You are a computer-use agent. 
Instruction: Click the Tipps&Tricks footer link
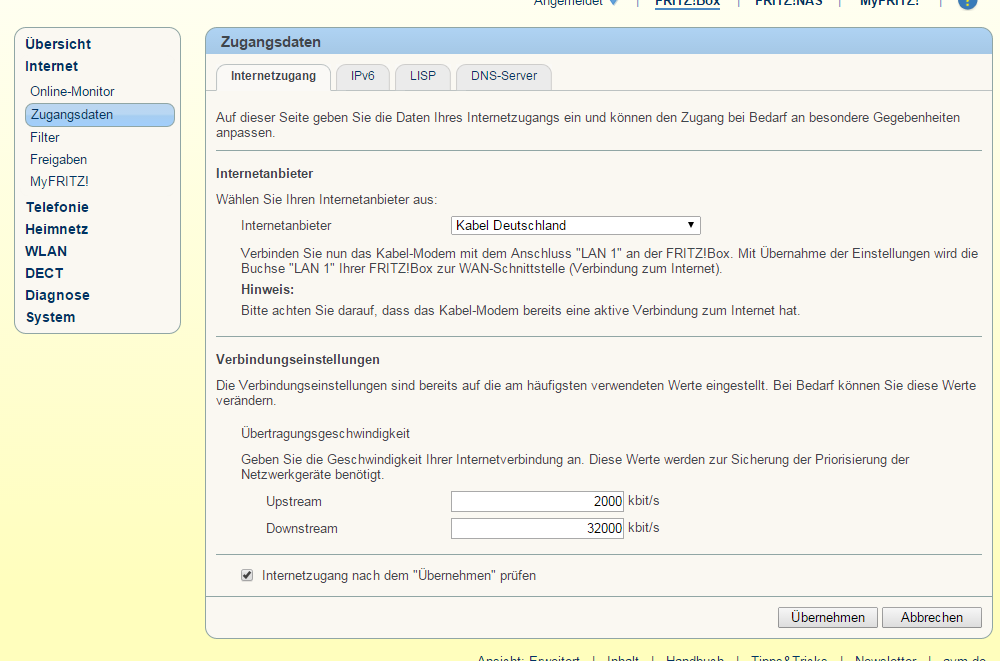(x=789, y=657)
